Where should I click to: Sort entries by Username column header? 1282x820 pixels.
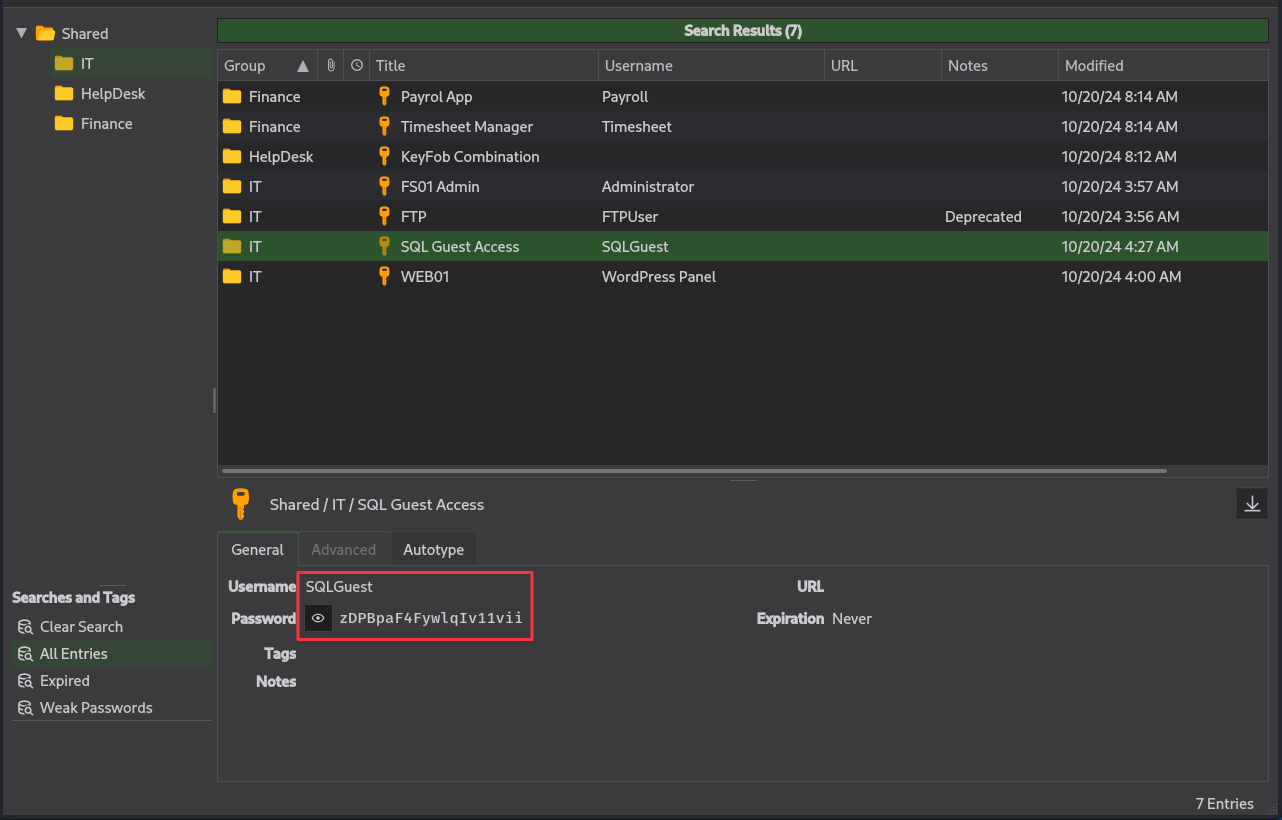(711, 66)
